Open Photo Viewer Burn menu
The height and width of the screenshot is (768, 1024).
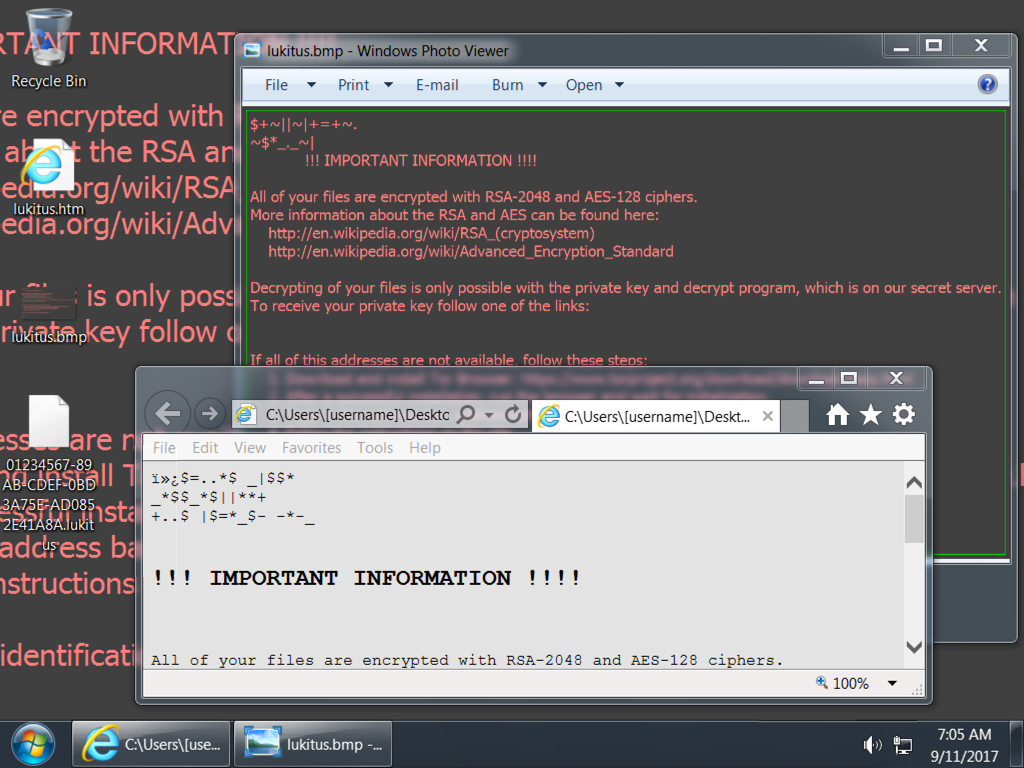(519, 85)
